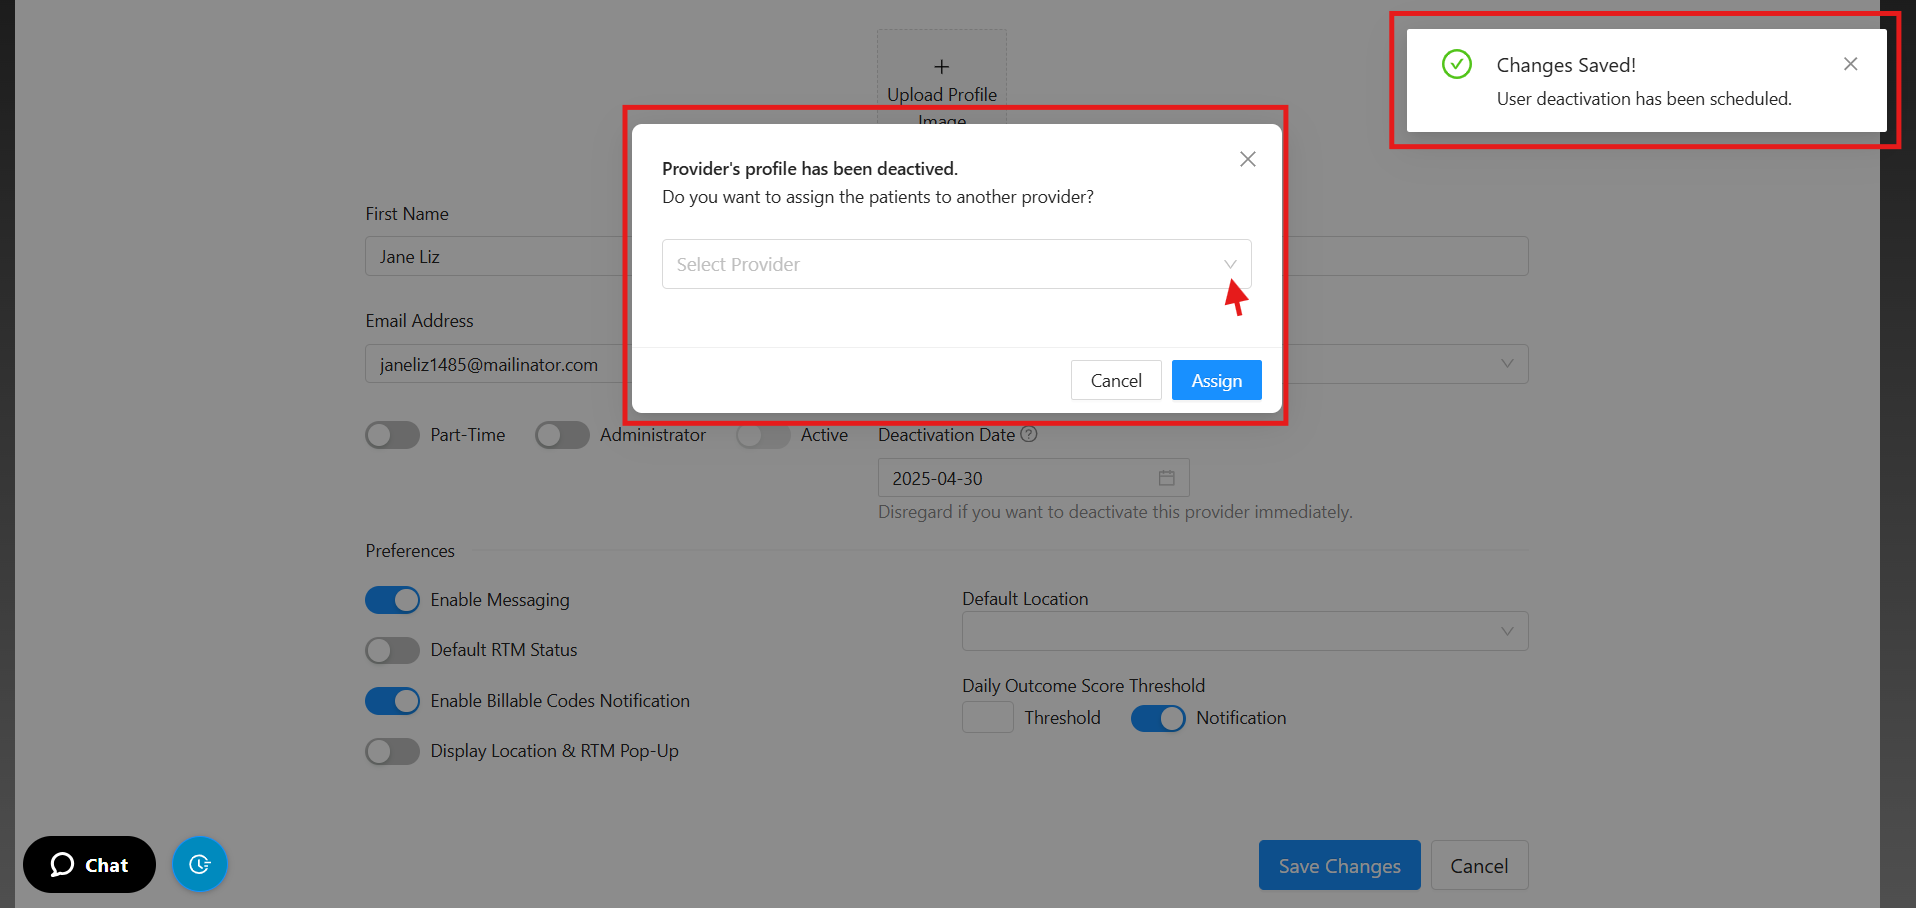Click the Deactivation Date help icon
Screen dimensions: 1916x908
[x=1029, y=435]
